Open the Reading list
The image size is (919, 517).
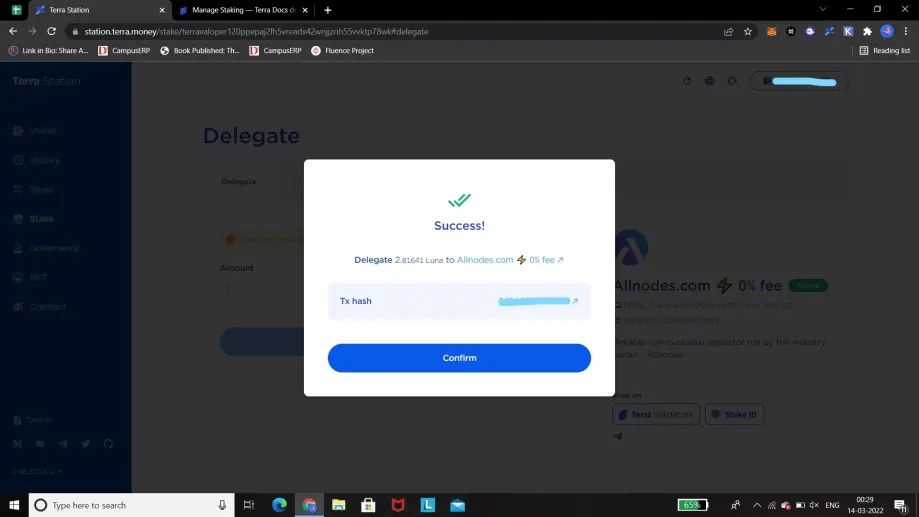coord(884,50)
